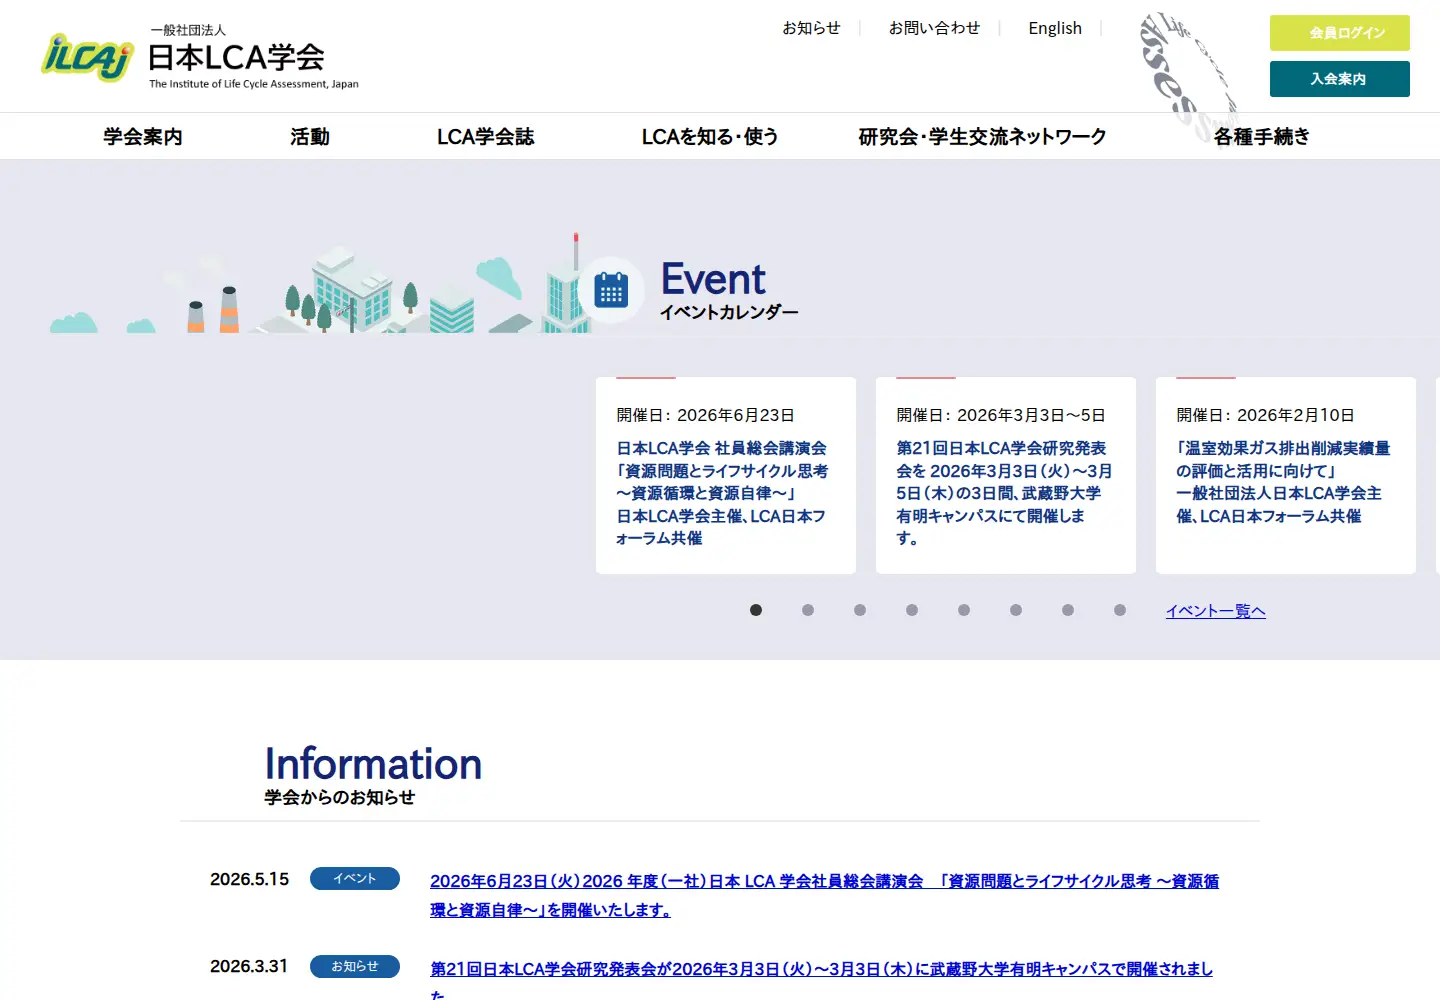This screenshot has height=1000, width=1440.
Task: Click the イベントカレンダー subtitle
Action: (729, 312)
